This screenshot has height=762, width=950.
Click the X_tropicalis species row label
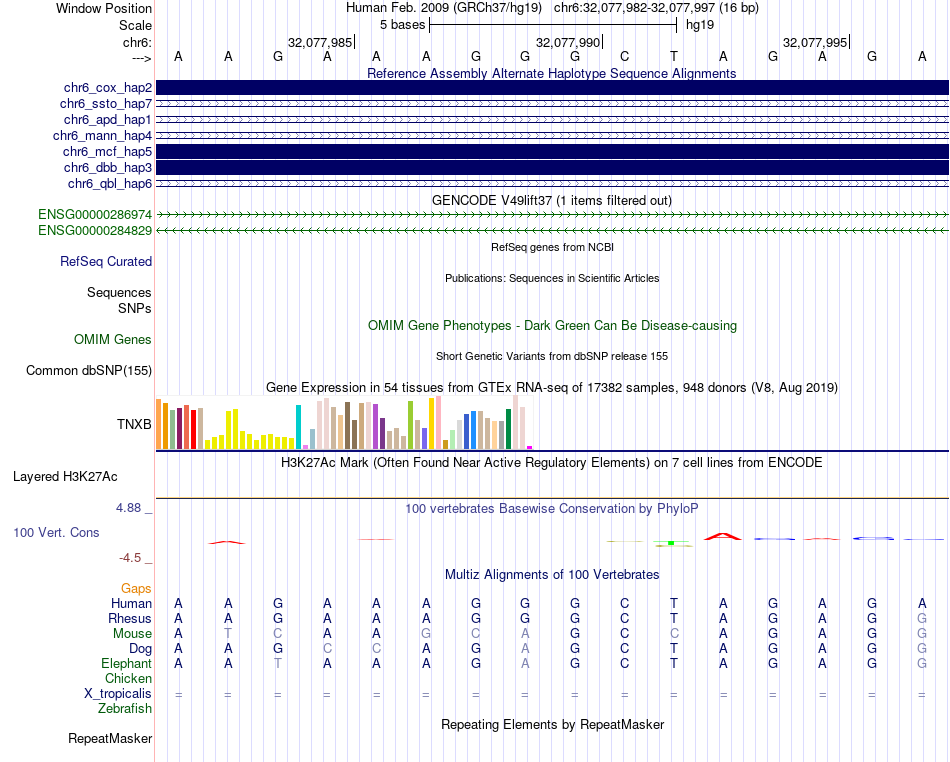(x=118, y=694)
